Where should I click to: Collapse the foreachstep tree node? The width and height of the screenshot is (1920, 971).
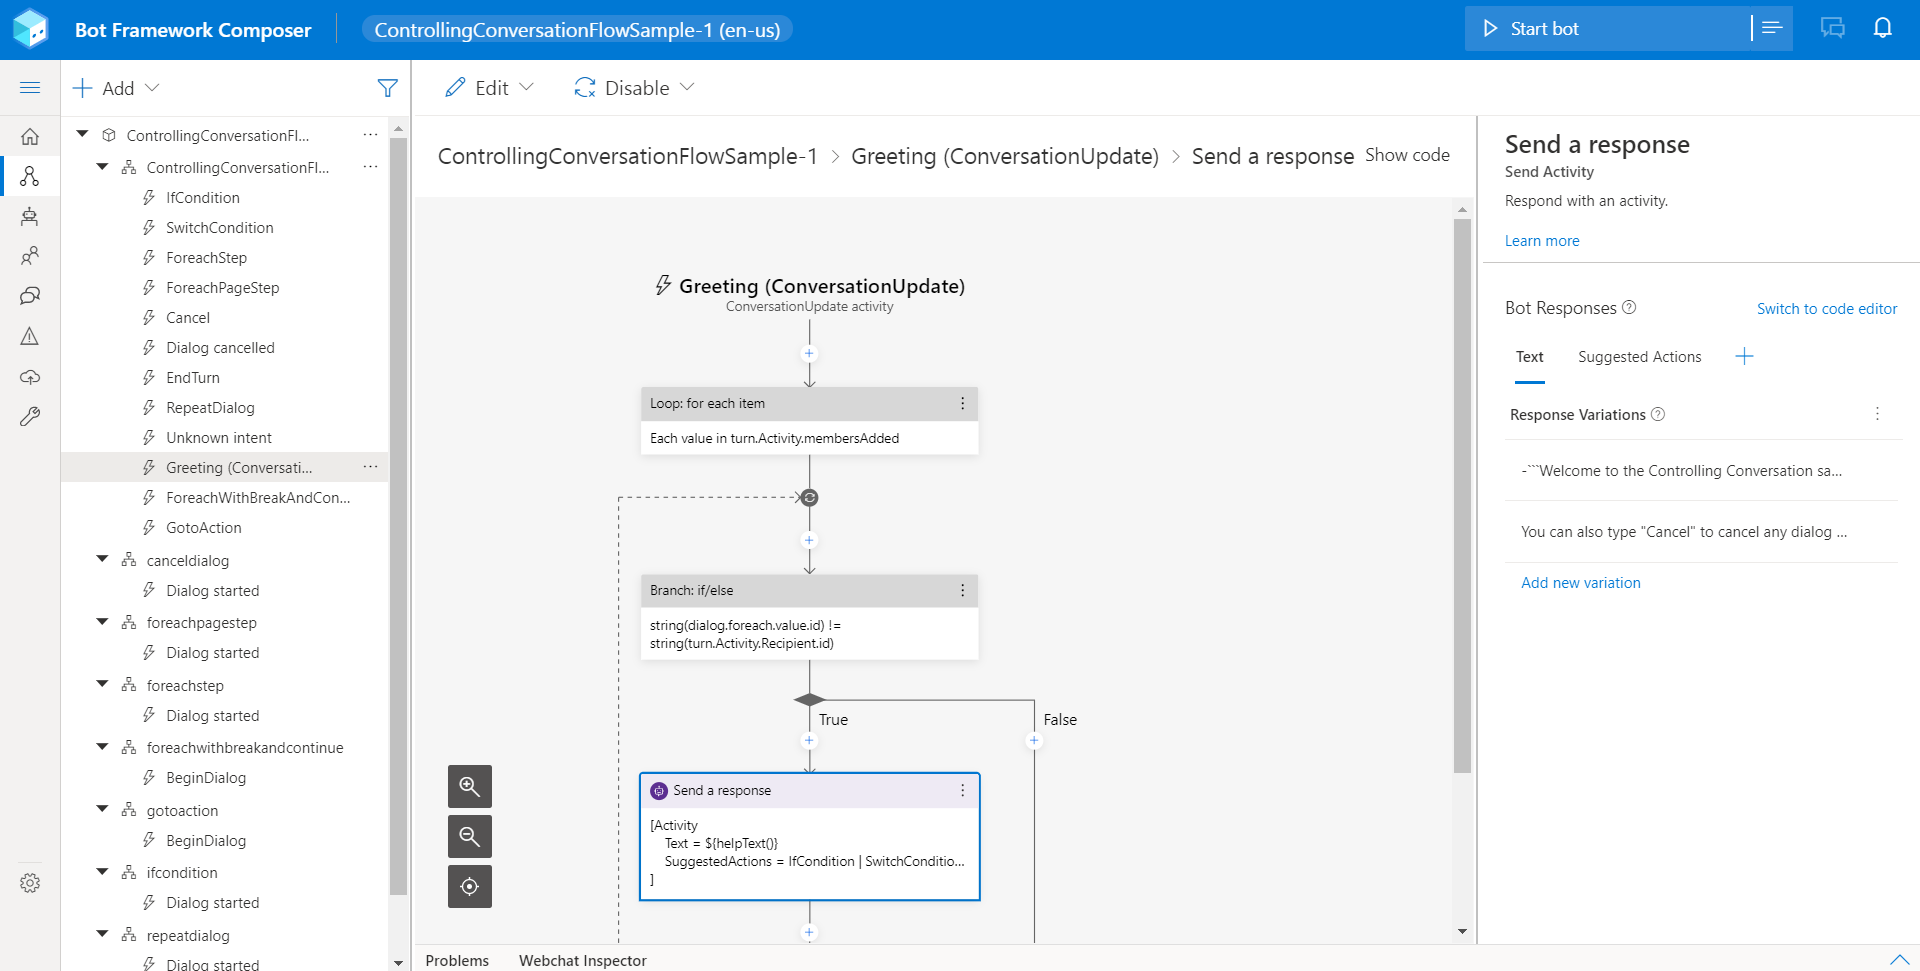click(x=102, y=684)
